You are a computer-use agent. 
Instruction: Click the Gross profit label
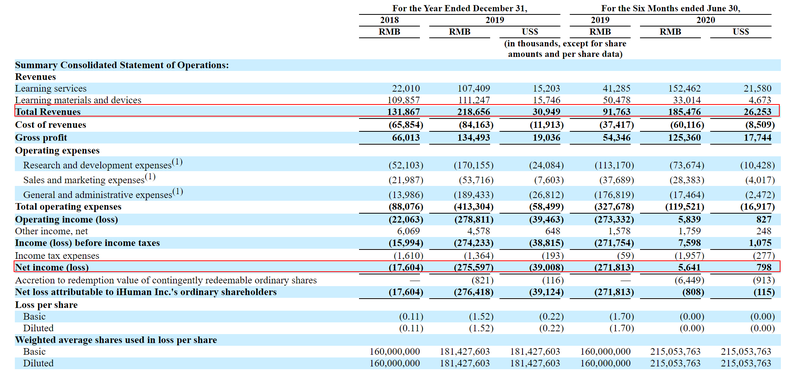click(41, 138)
